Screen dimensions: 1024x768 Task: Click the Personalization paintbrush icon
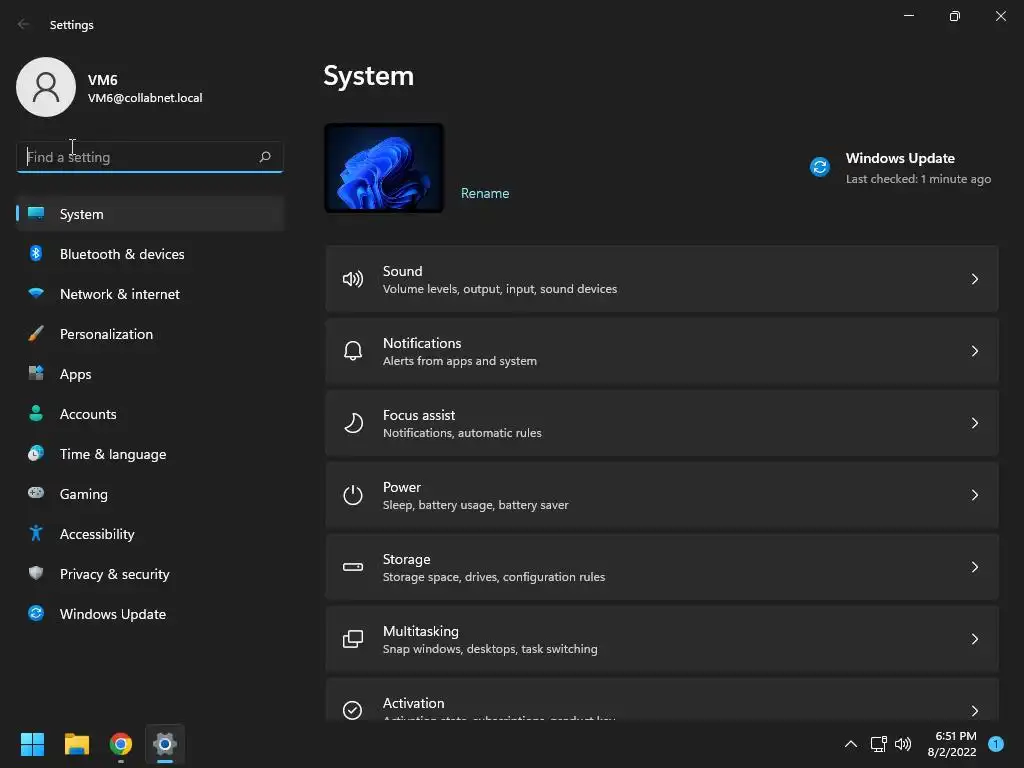36,334
